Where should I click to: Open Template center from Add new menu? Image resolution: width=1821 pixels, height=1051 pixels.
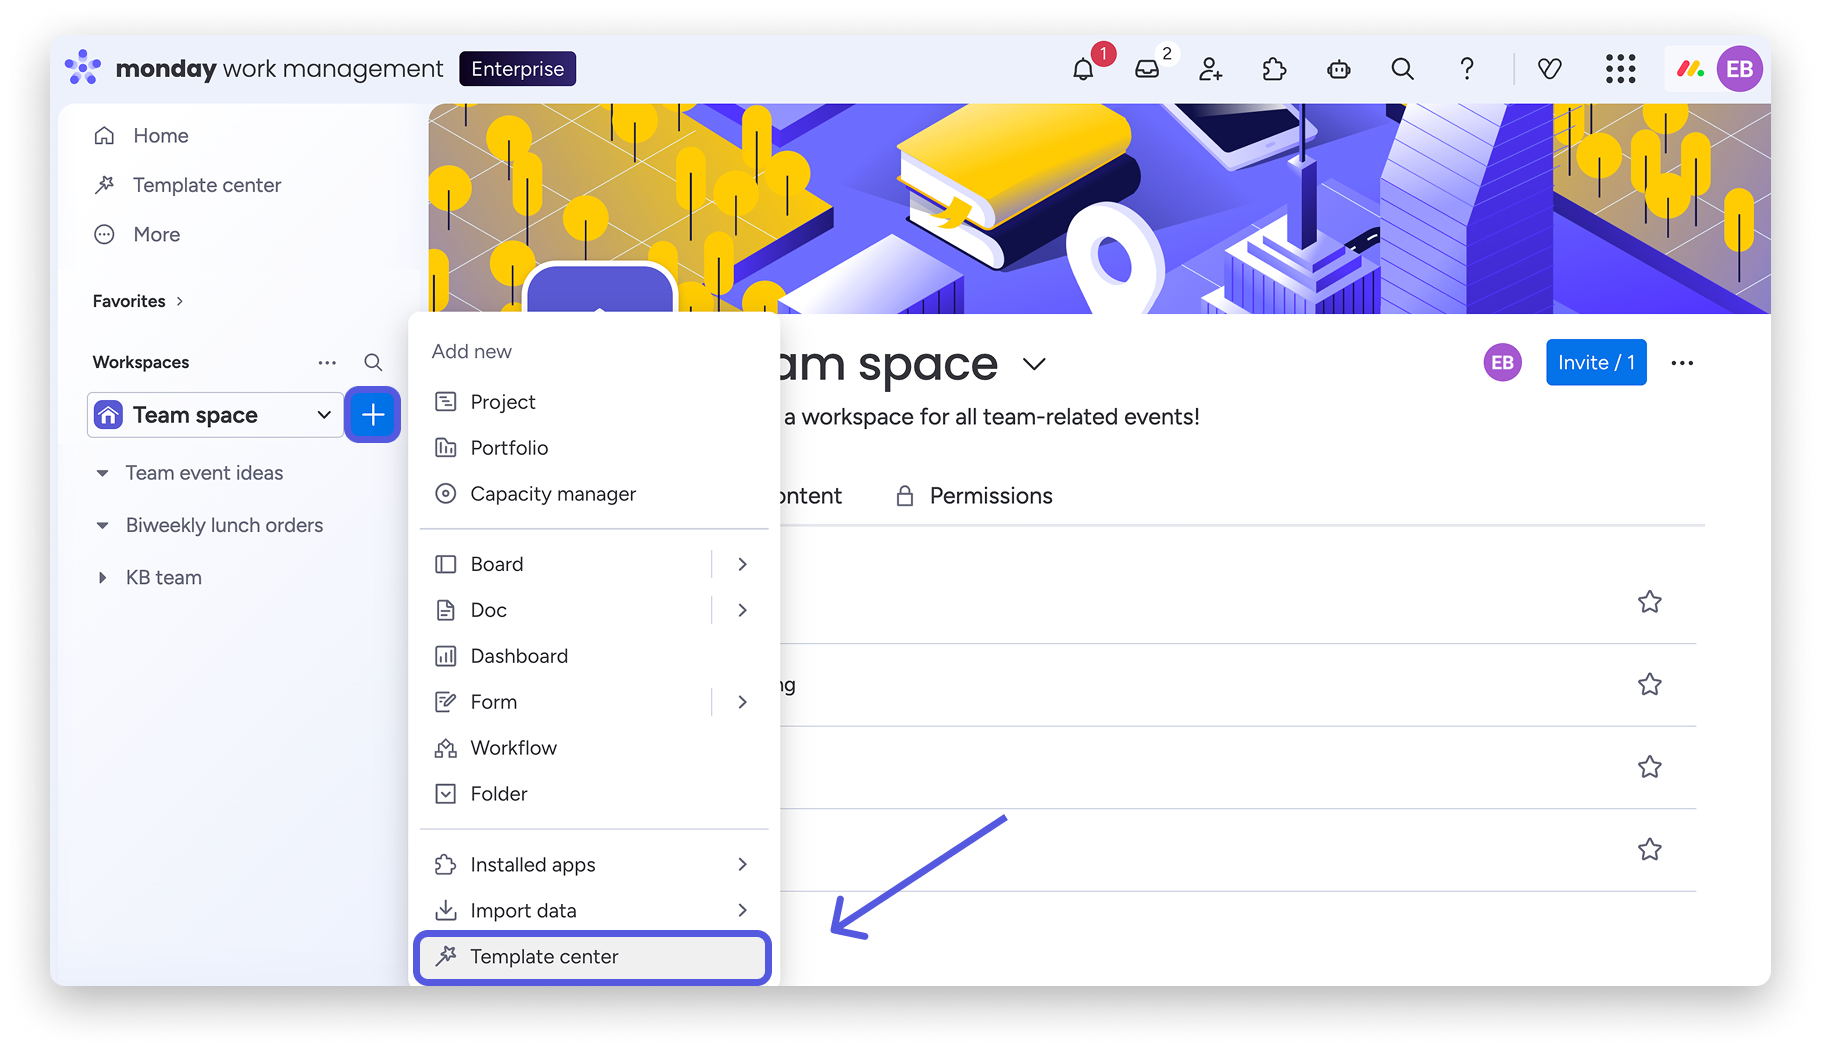(x=593, y=957)
